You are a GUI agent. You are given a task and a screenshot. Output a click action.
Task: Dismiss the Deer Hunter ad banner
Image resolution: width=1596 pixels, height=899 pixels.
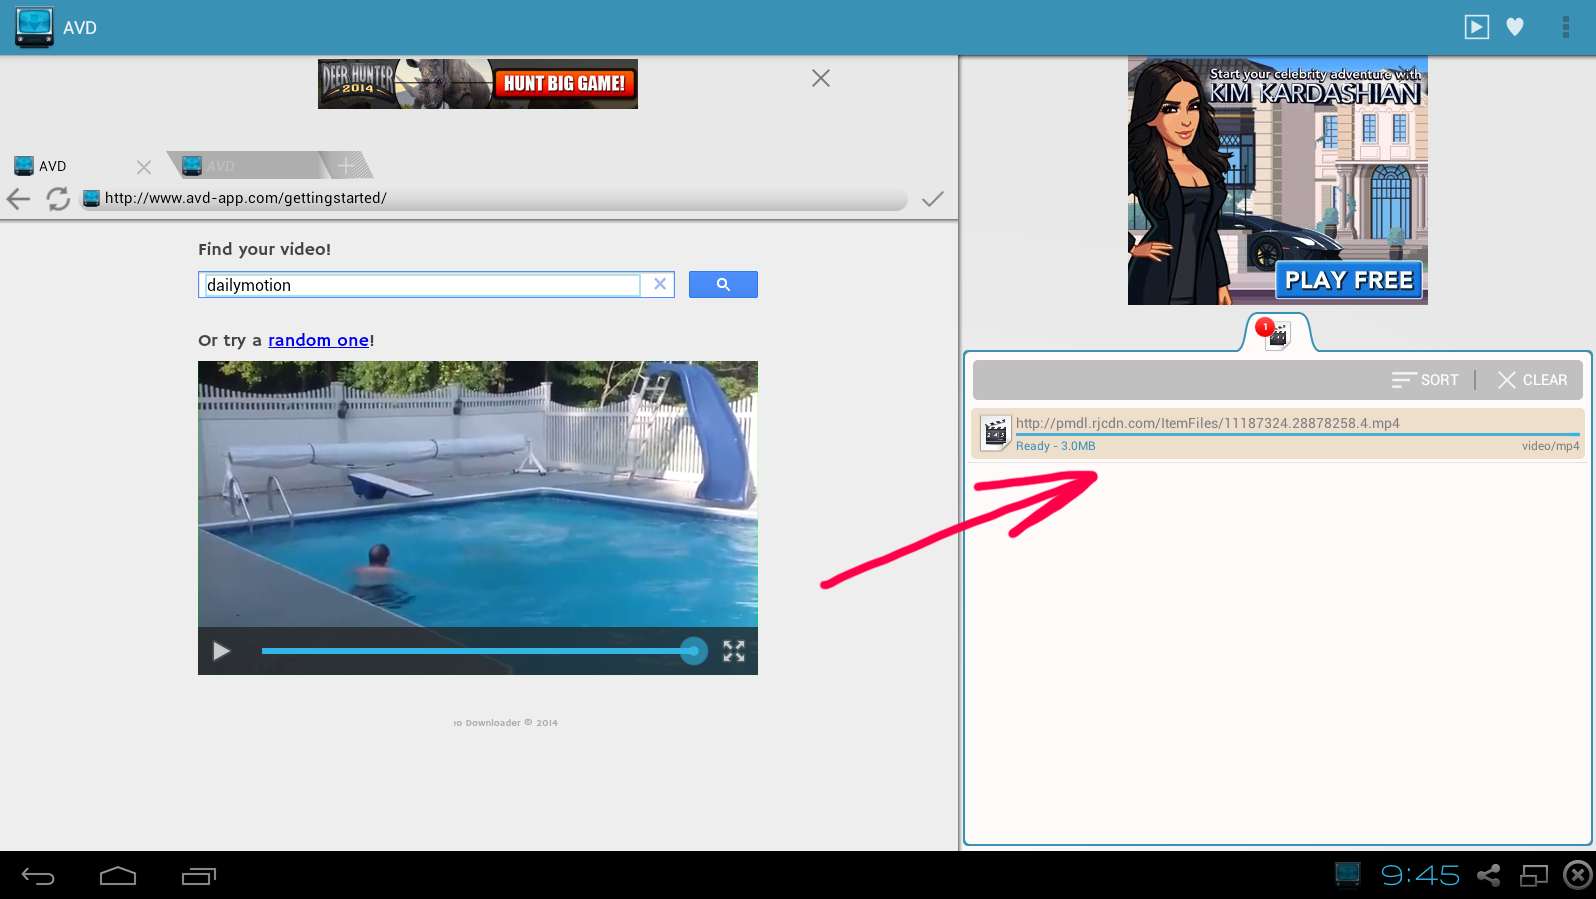pos(820,78)
